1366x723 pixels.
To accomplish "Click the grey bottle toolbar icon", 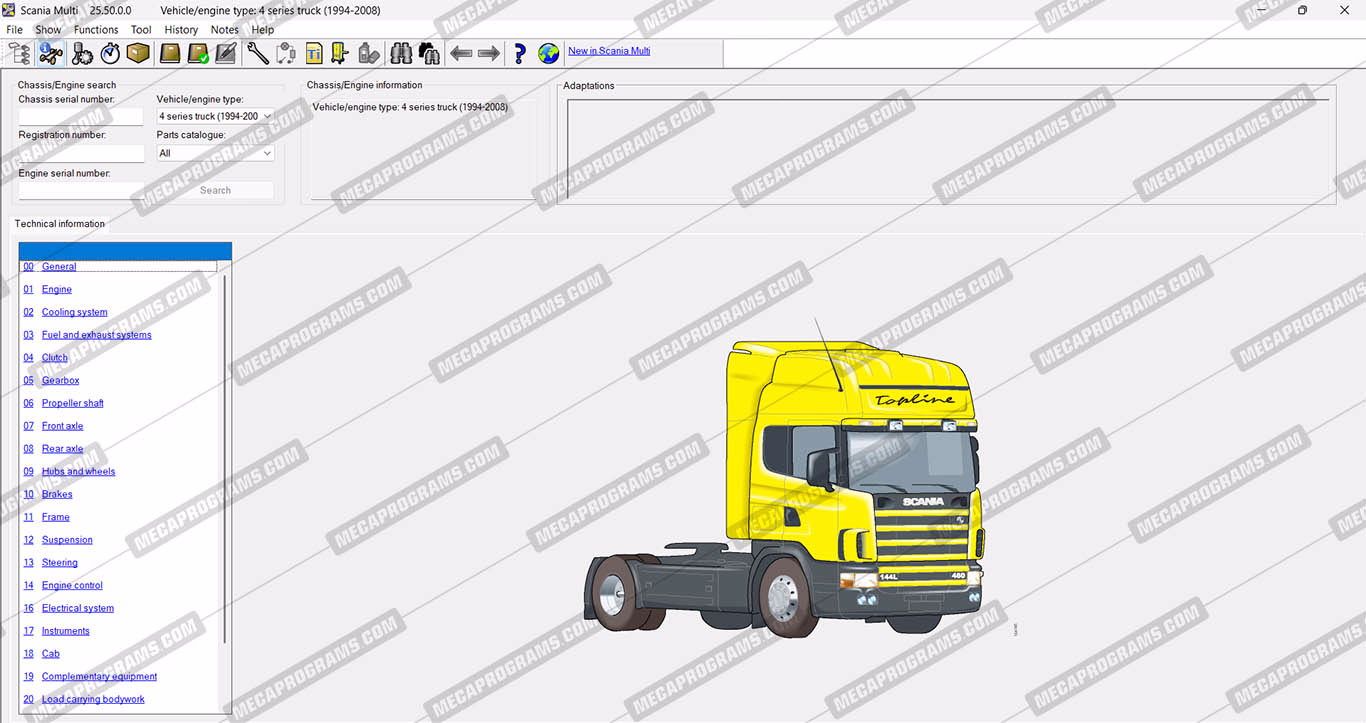I will pos(368,53).
